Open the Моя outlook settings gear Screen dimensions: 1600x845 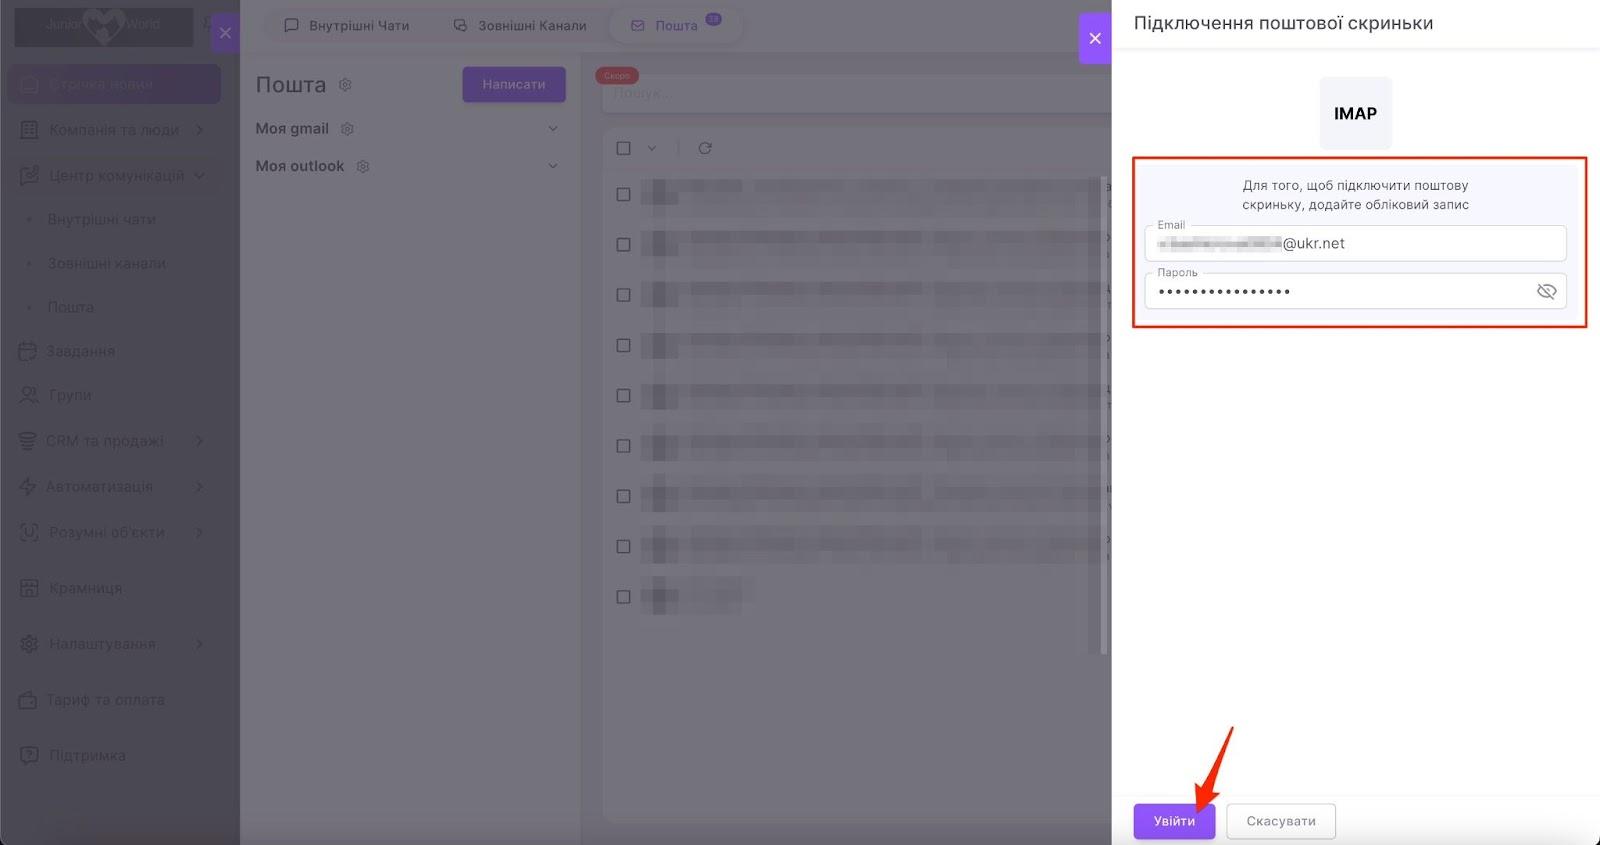(x=363, y=167)
